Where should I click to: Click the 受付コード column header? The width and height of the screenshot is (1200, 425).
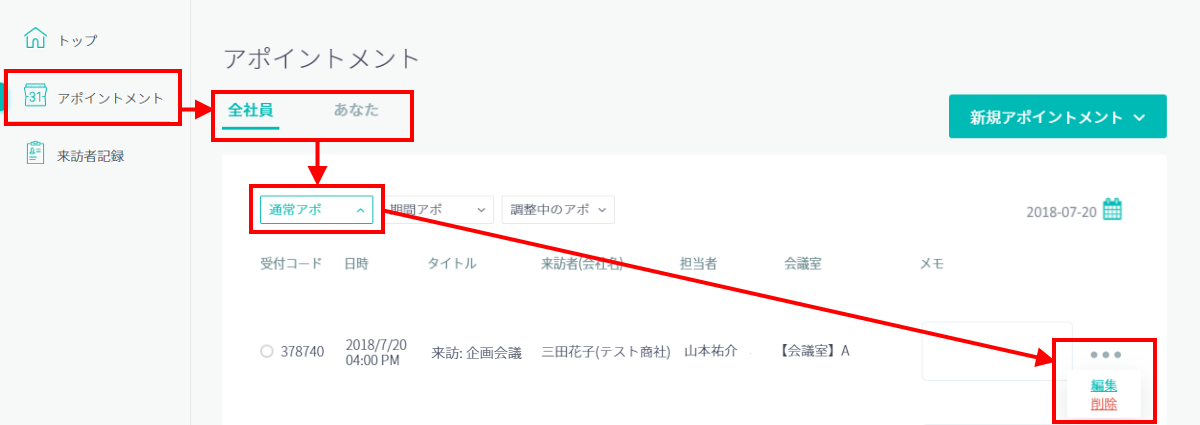click(x=291, y=264)
